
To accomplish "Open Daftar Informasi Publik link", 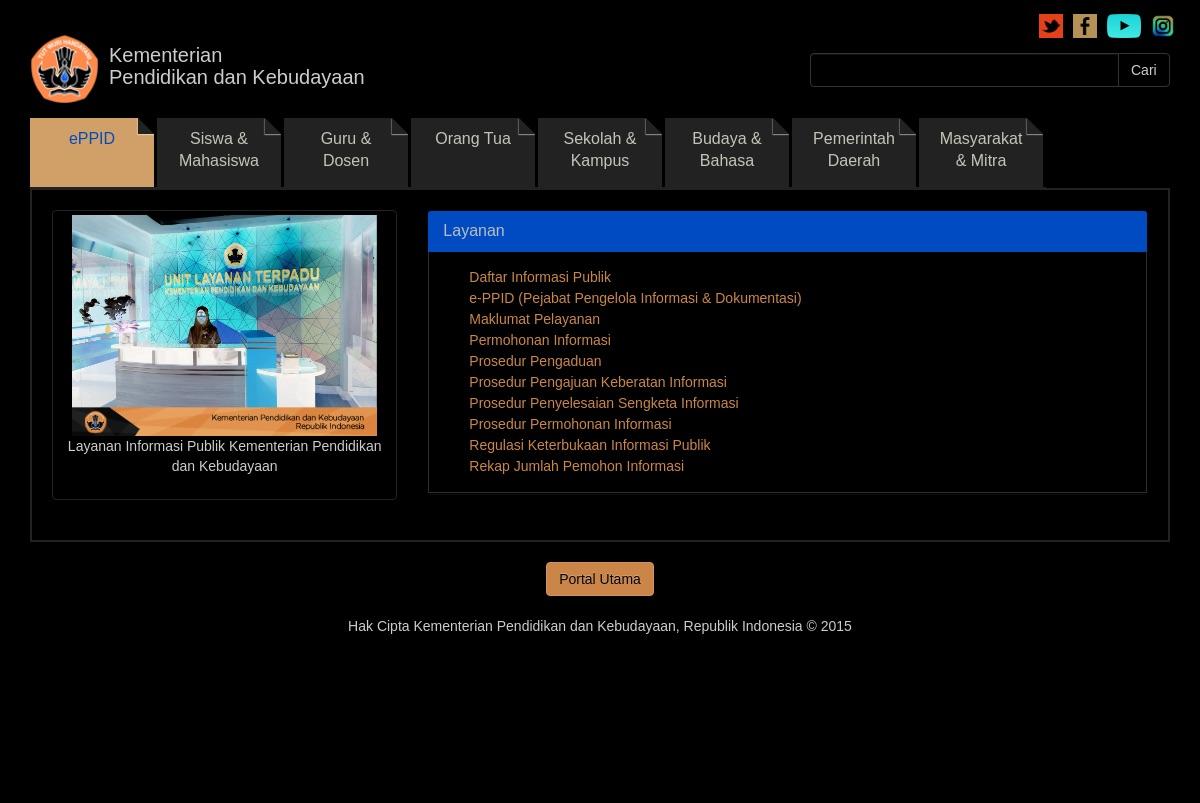I will [540, 277].
